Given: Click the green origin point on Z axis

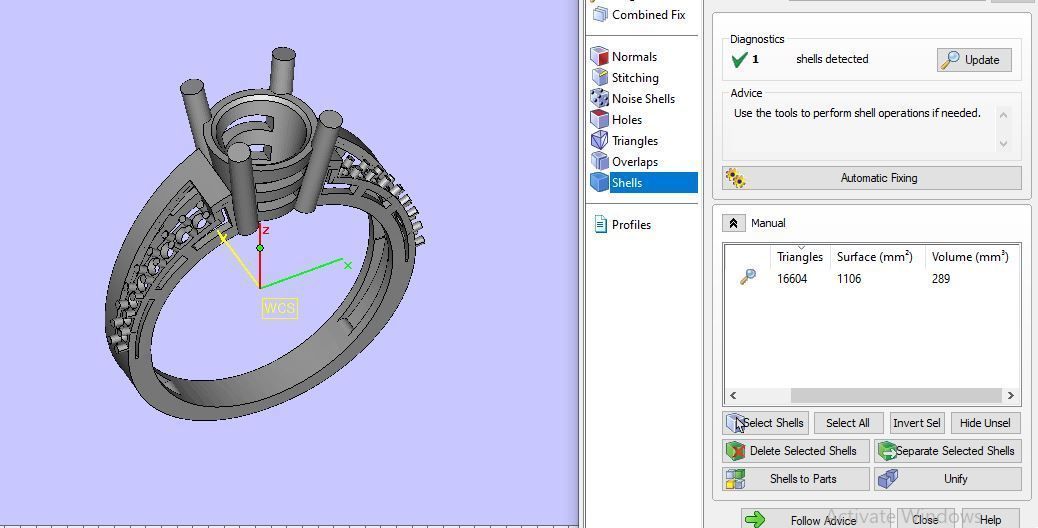Looking at the screenshot, I should [x=260, y=248].
